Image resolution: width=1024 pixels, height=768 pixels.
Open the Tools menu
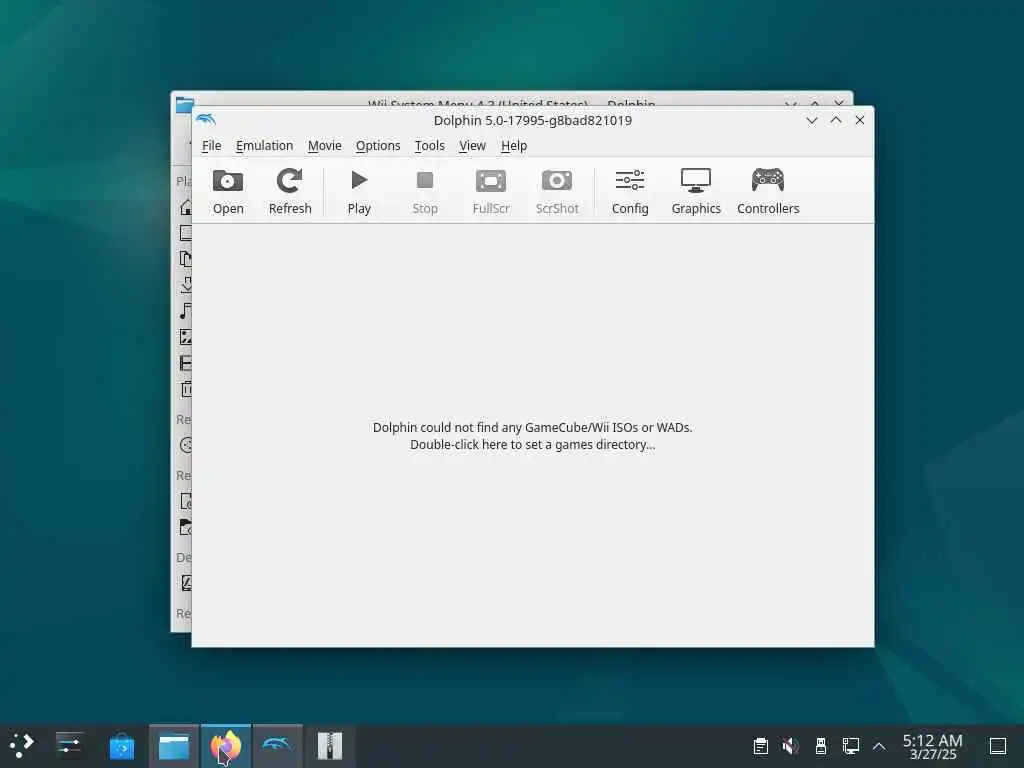click(x=430, y=146)
